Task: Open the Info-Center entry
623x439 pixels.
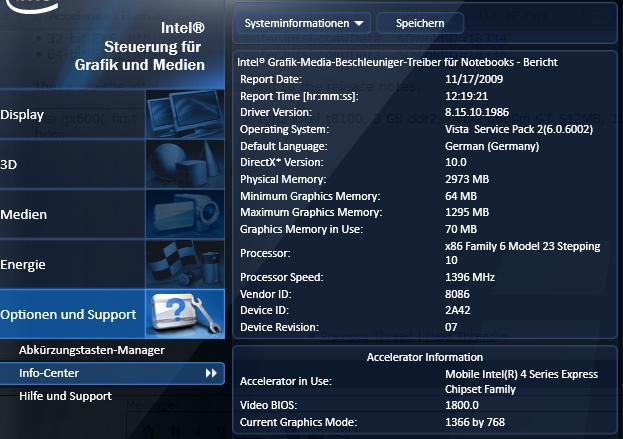Action: pos(112,373)
